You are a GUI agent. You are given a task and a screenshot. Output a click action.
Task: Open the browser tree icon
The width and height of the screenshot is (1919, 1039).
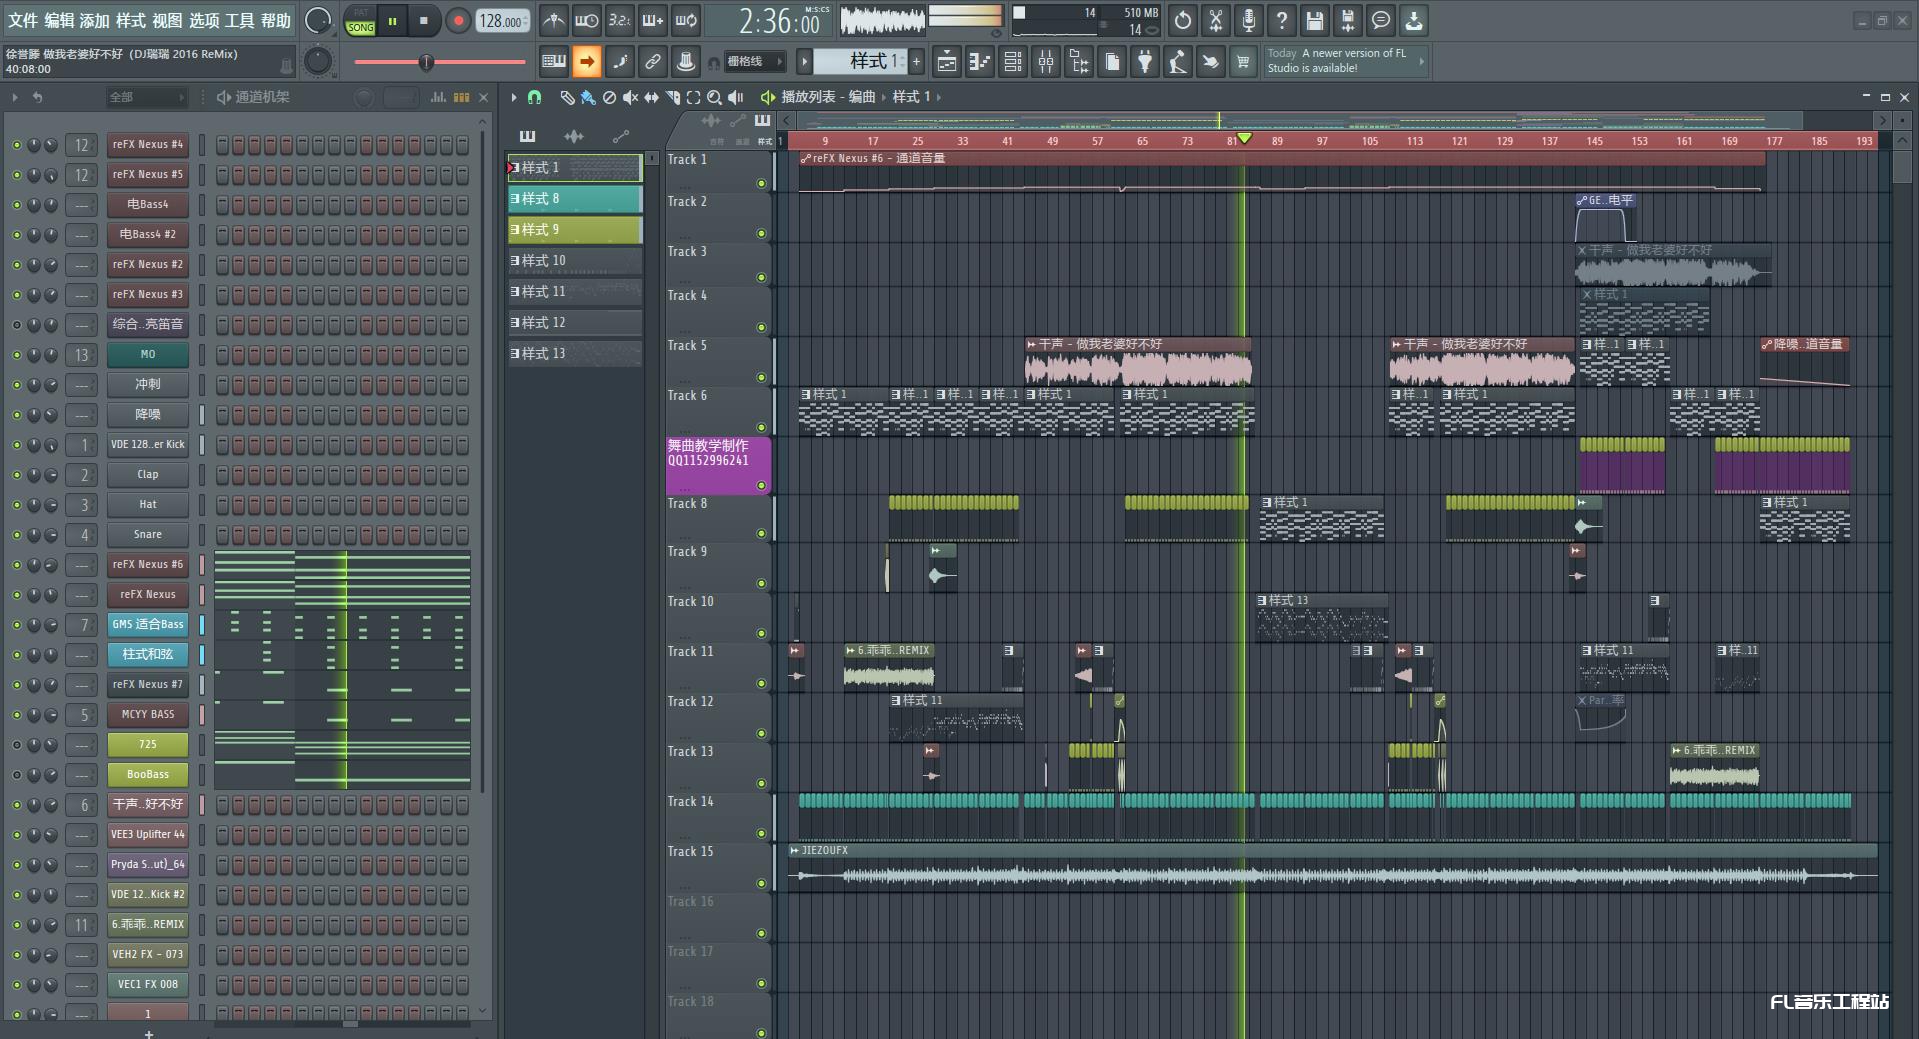pos(1079,62)
